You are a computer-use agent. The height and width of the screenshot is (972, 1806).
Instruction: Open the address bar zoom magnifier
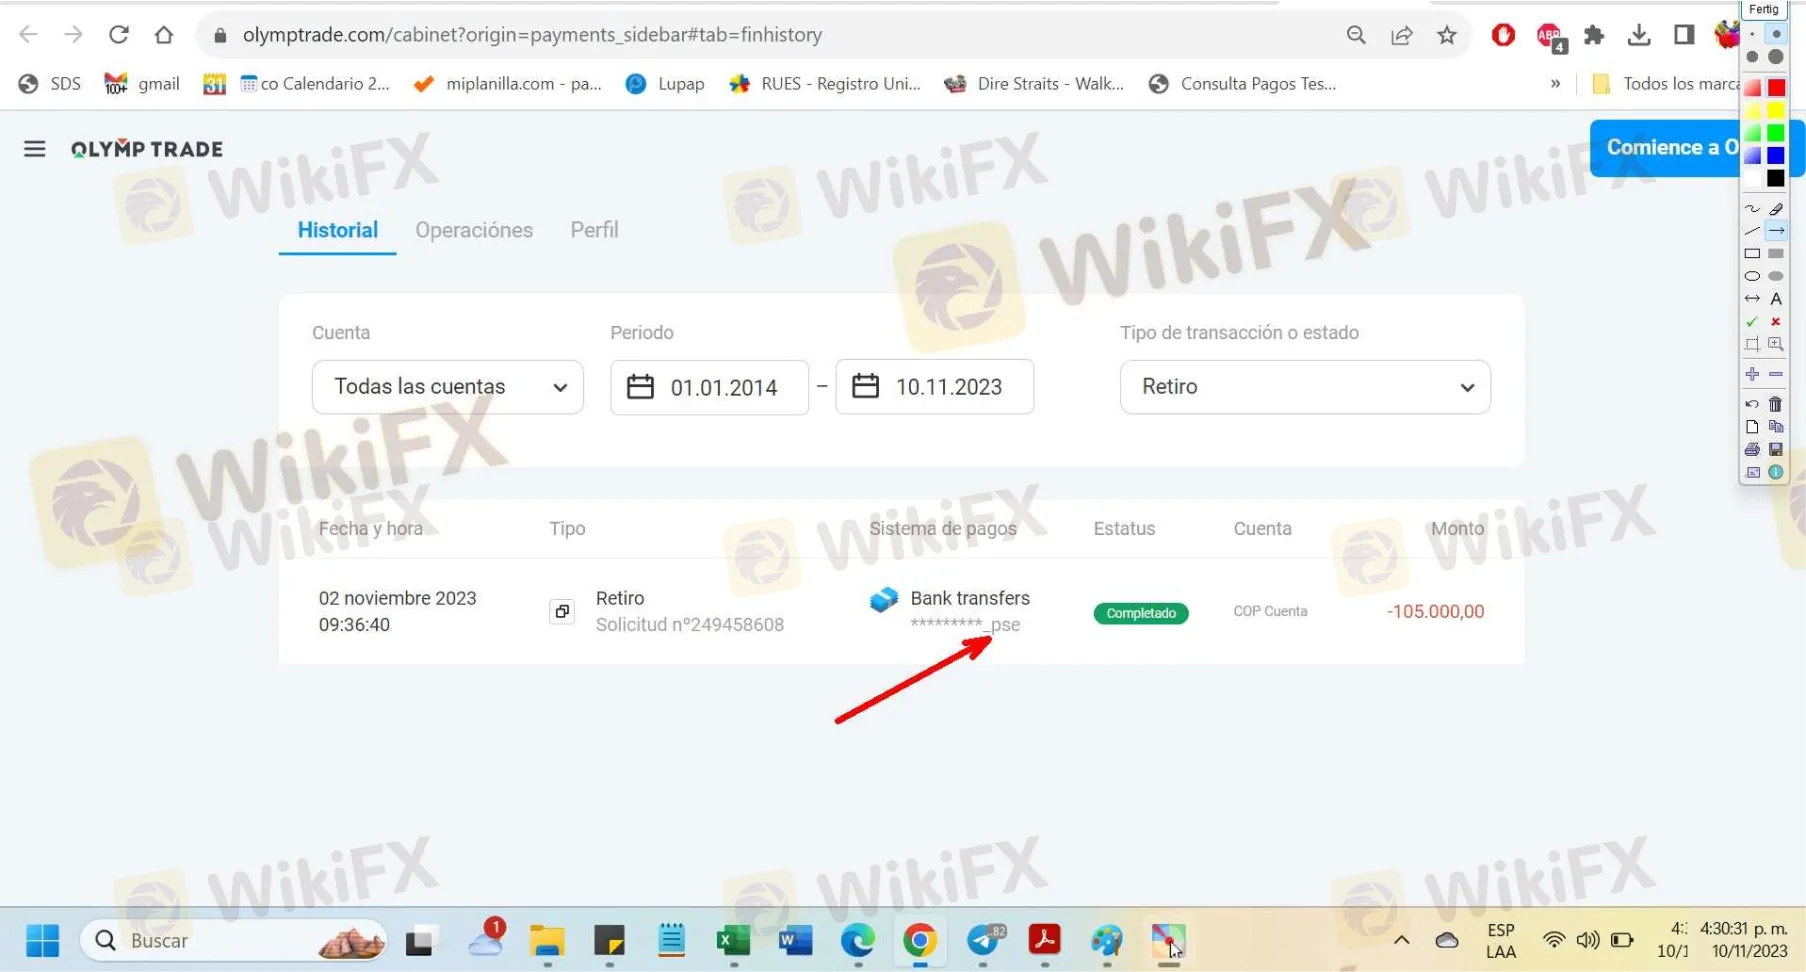[x=1356, y=35]
